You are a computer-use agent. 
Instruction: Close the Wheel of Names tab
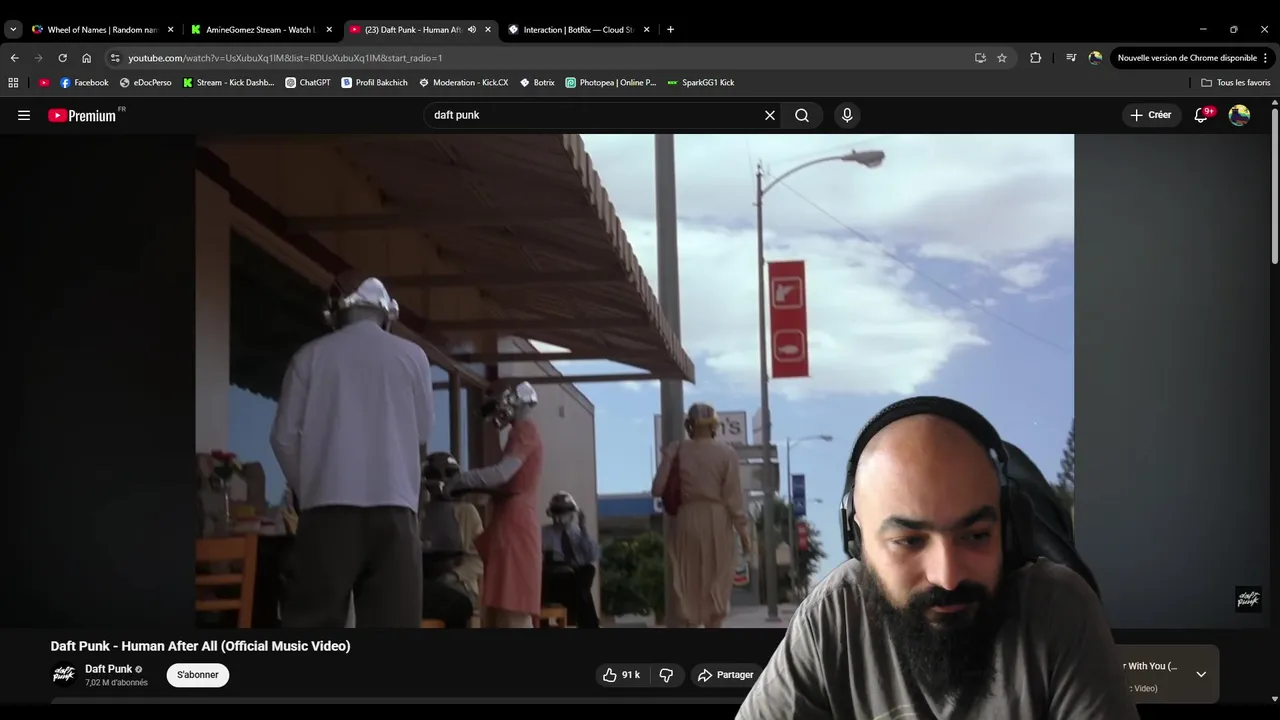(170, 30)
